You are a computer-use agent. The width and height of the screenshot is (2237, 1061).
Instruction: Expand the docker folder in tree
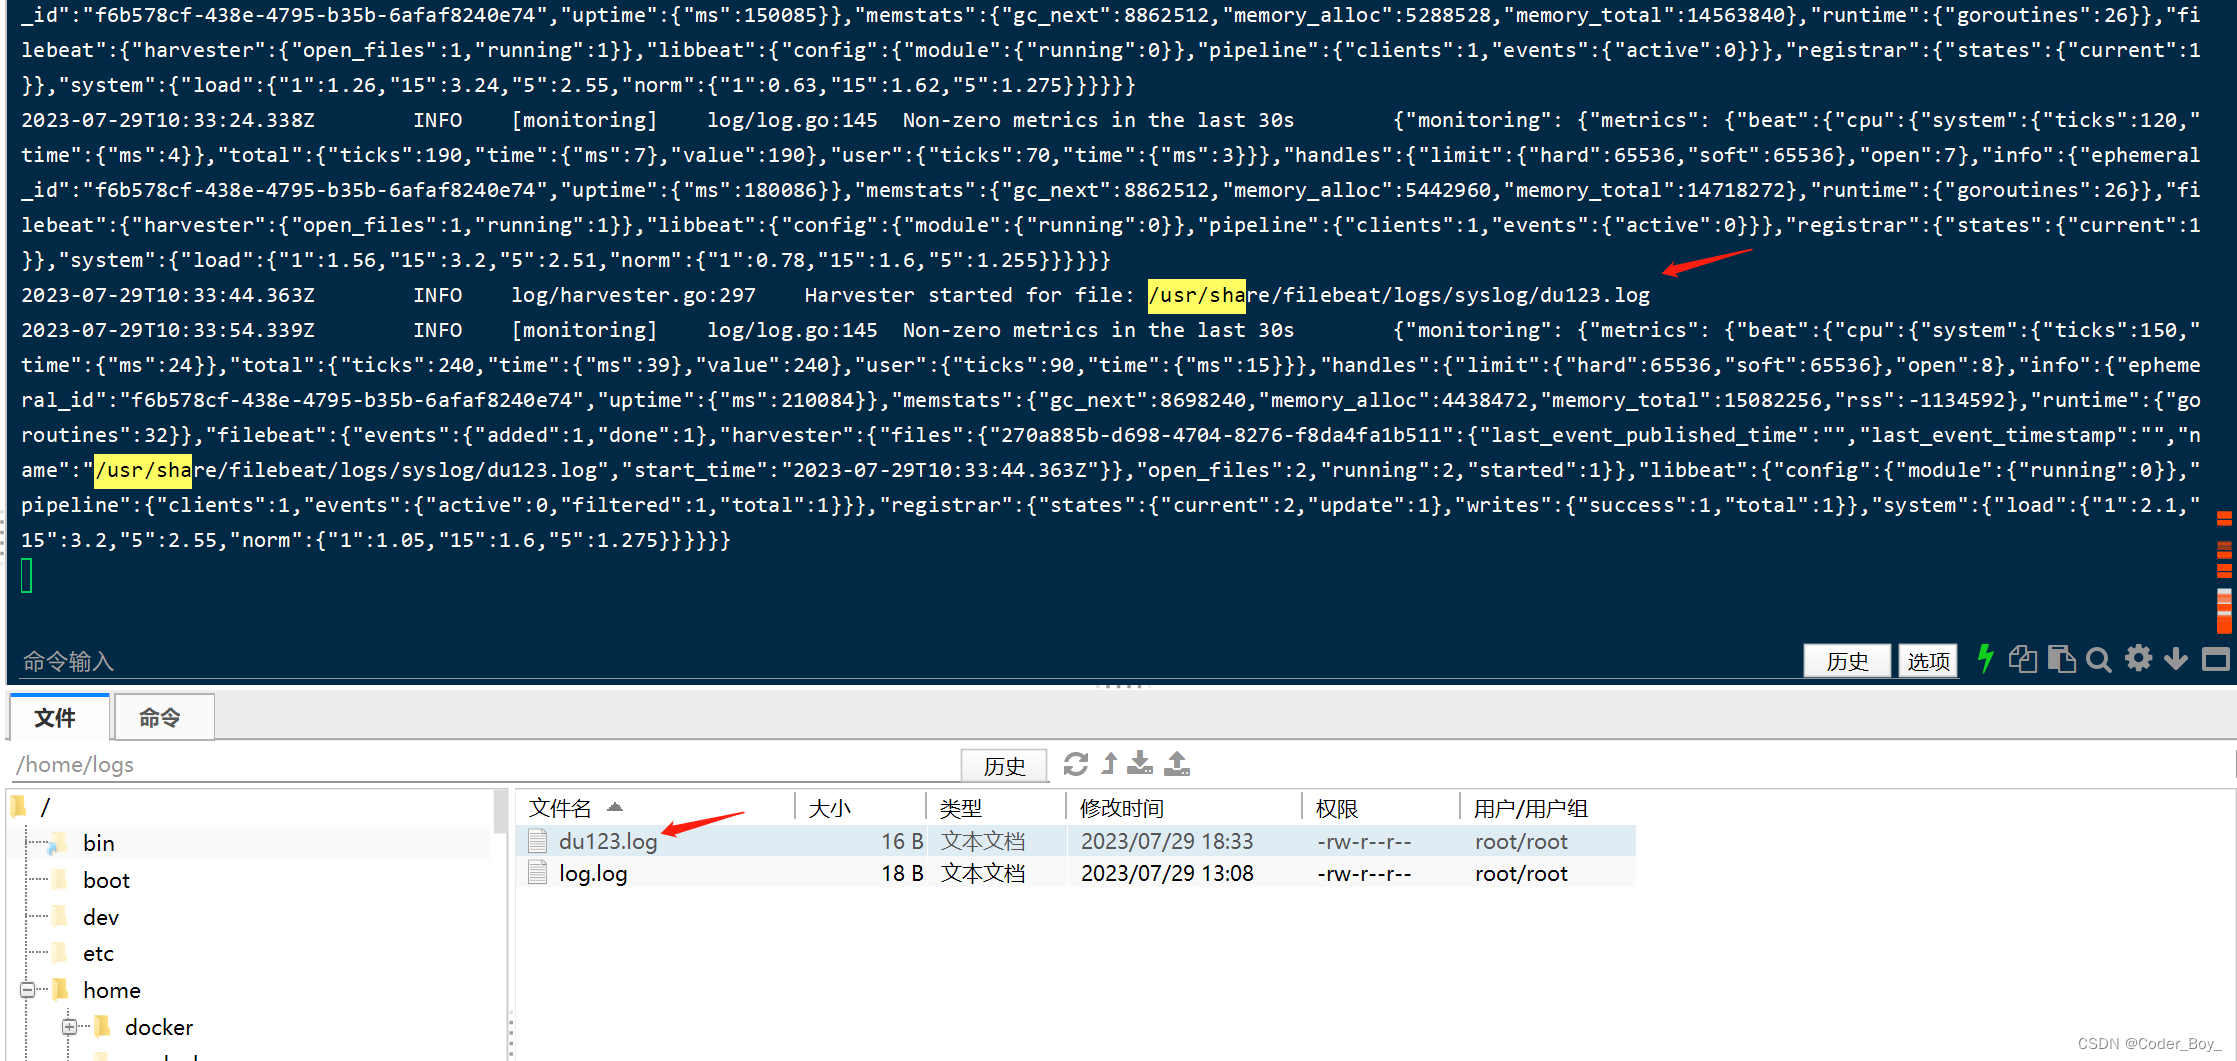[69, 1027]
